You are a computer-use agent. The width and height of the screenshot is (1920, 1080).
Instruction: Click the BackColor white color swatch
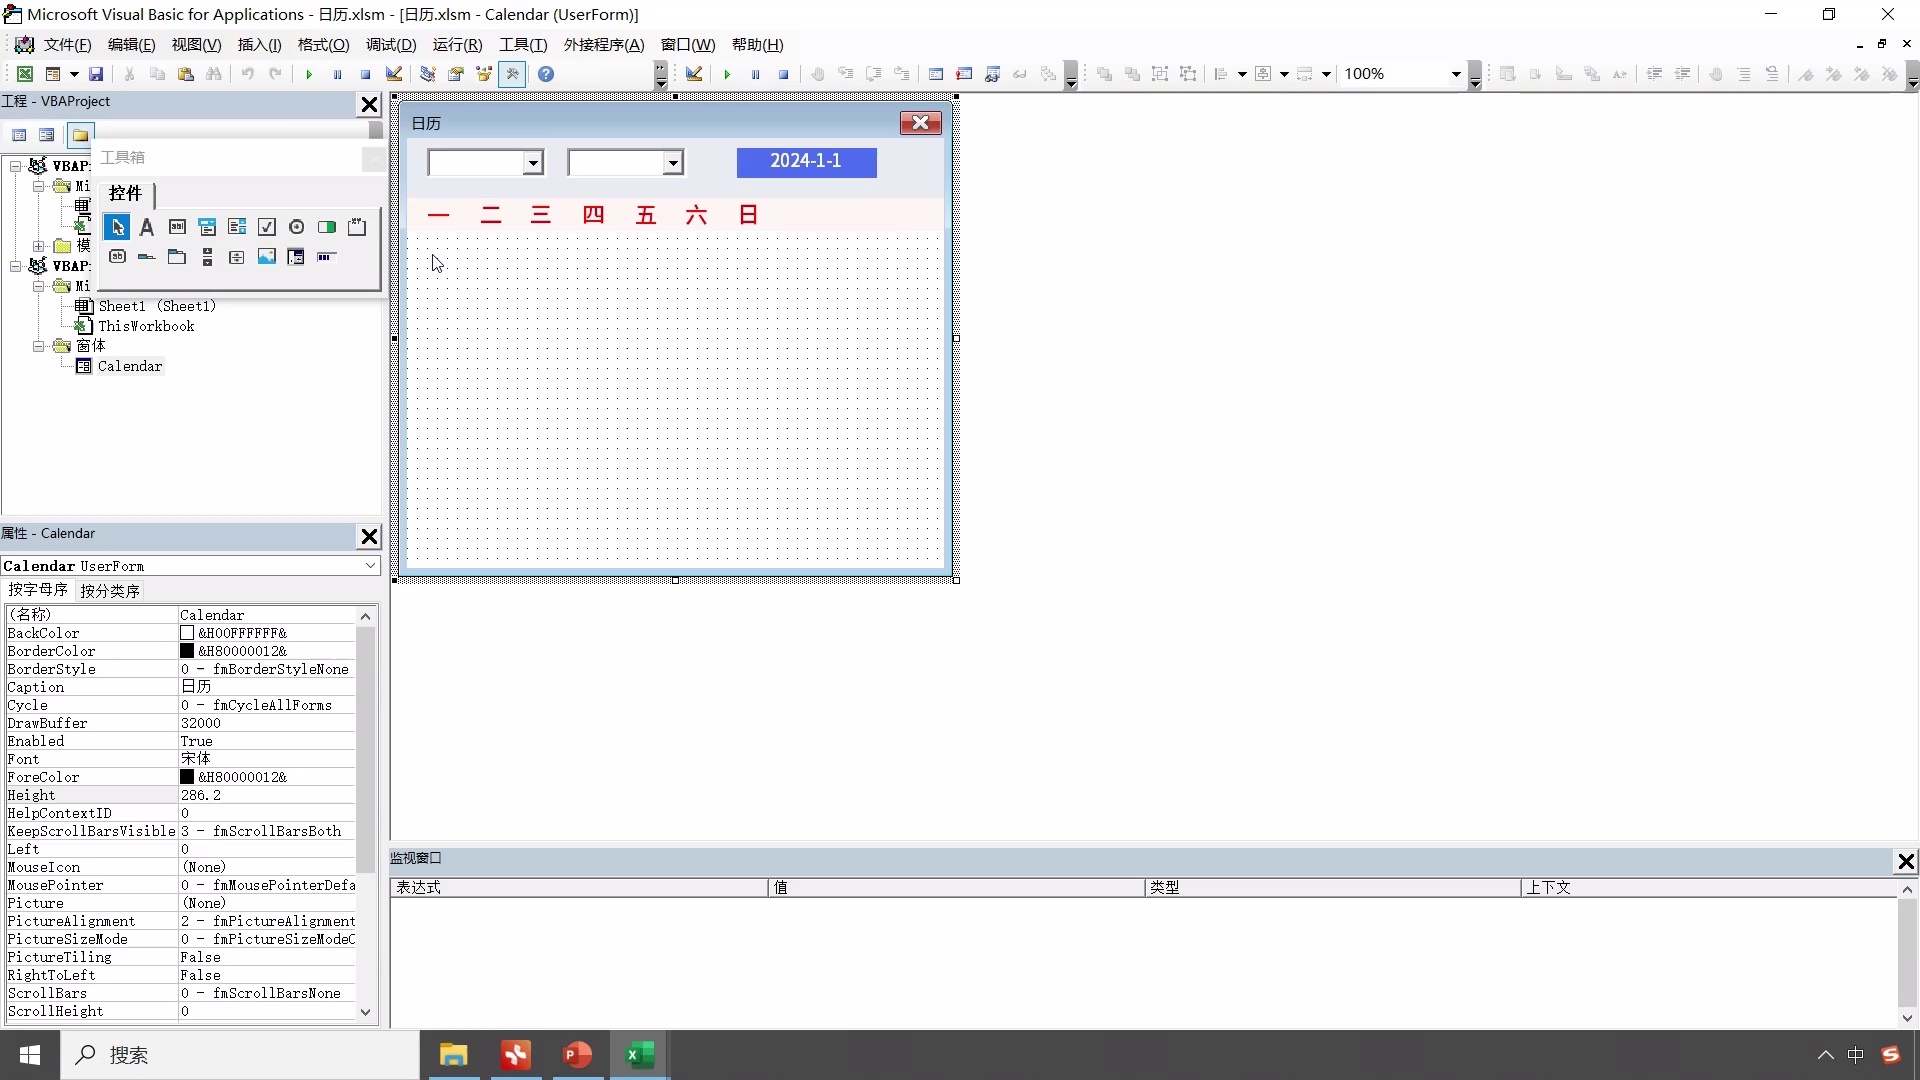[187, 633]
